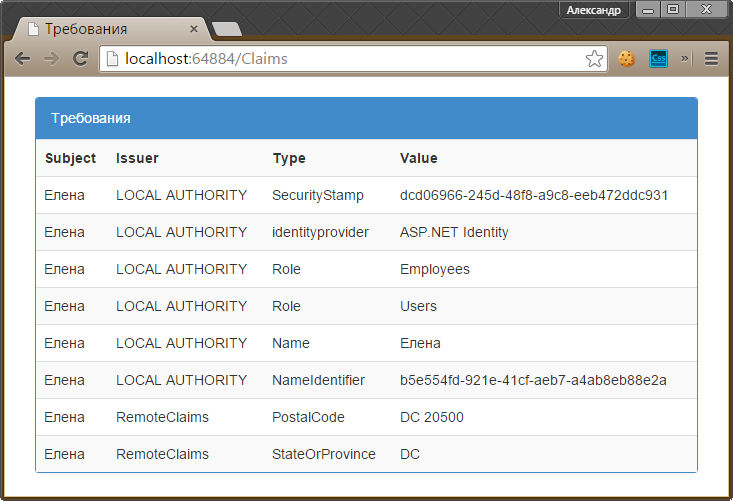Click LOCAL AUTHORITY in the identityprovider row

[181, 232]
